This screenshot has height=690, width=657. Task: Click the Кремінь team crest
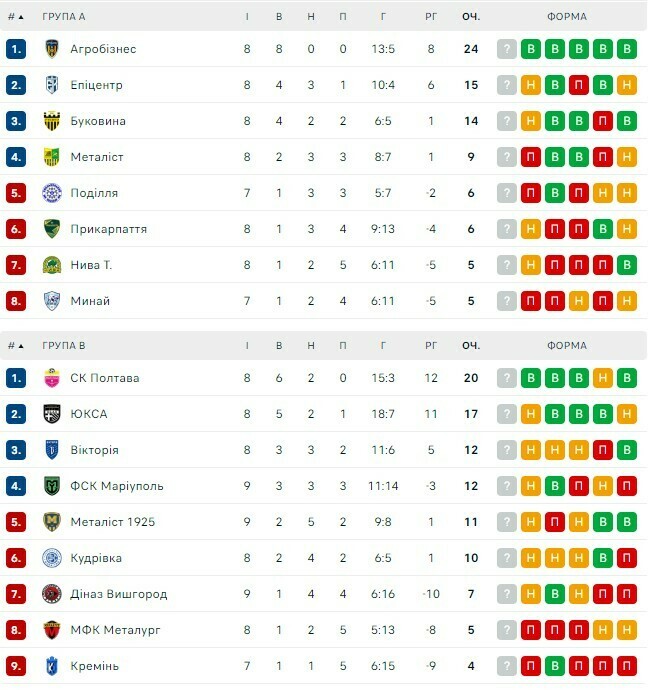coord(52,666)
